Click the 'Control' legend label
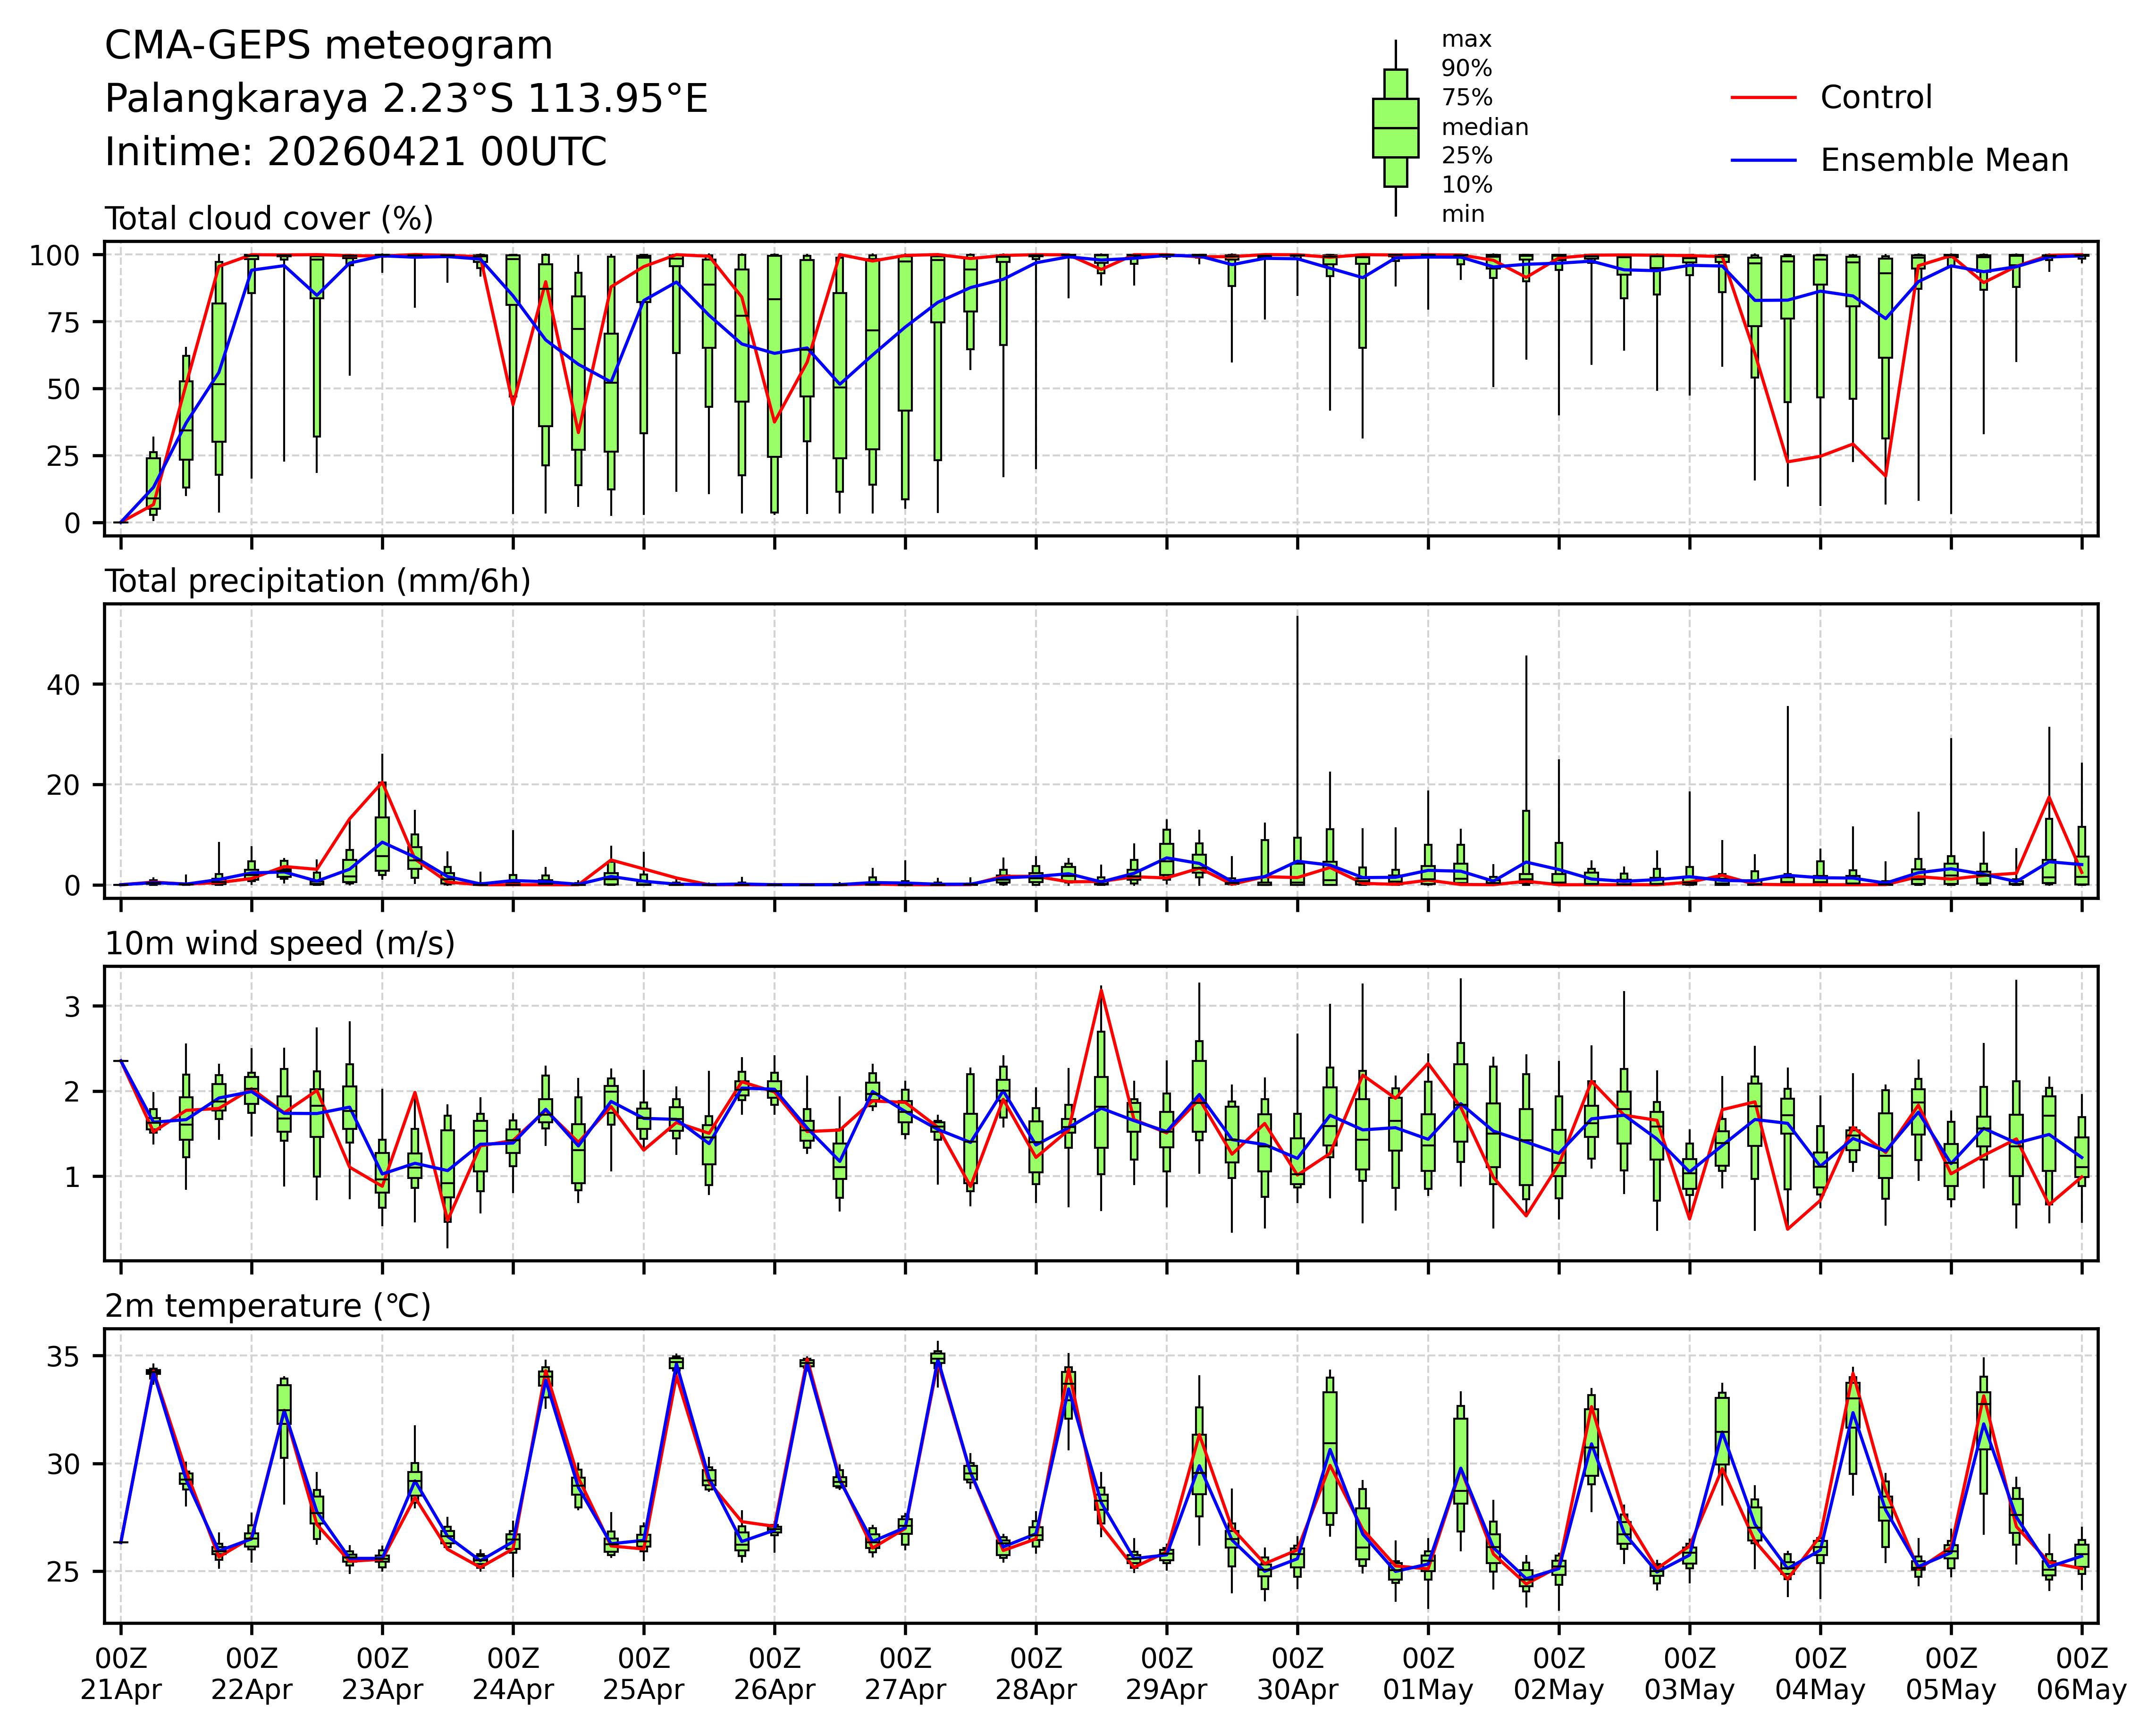This screenshot has width=2156, height=1733. 1876,98
